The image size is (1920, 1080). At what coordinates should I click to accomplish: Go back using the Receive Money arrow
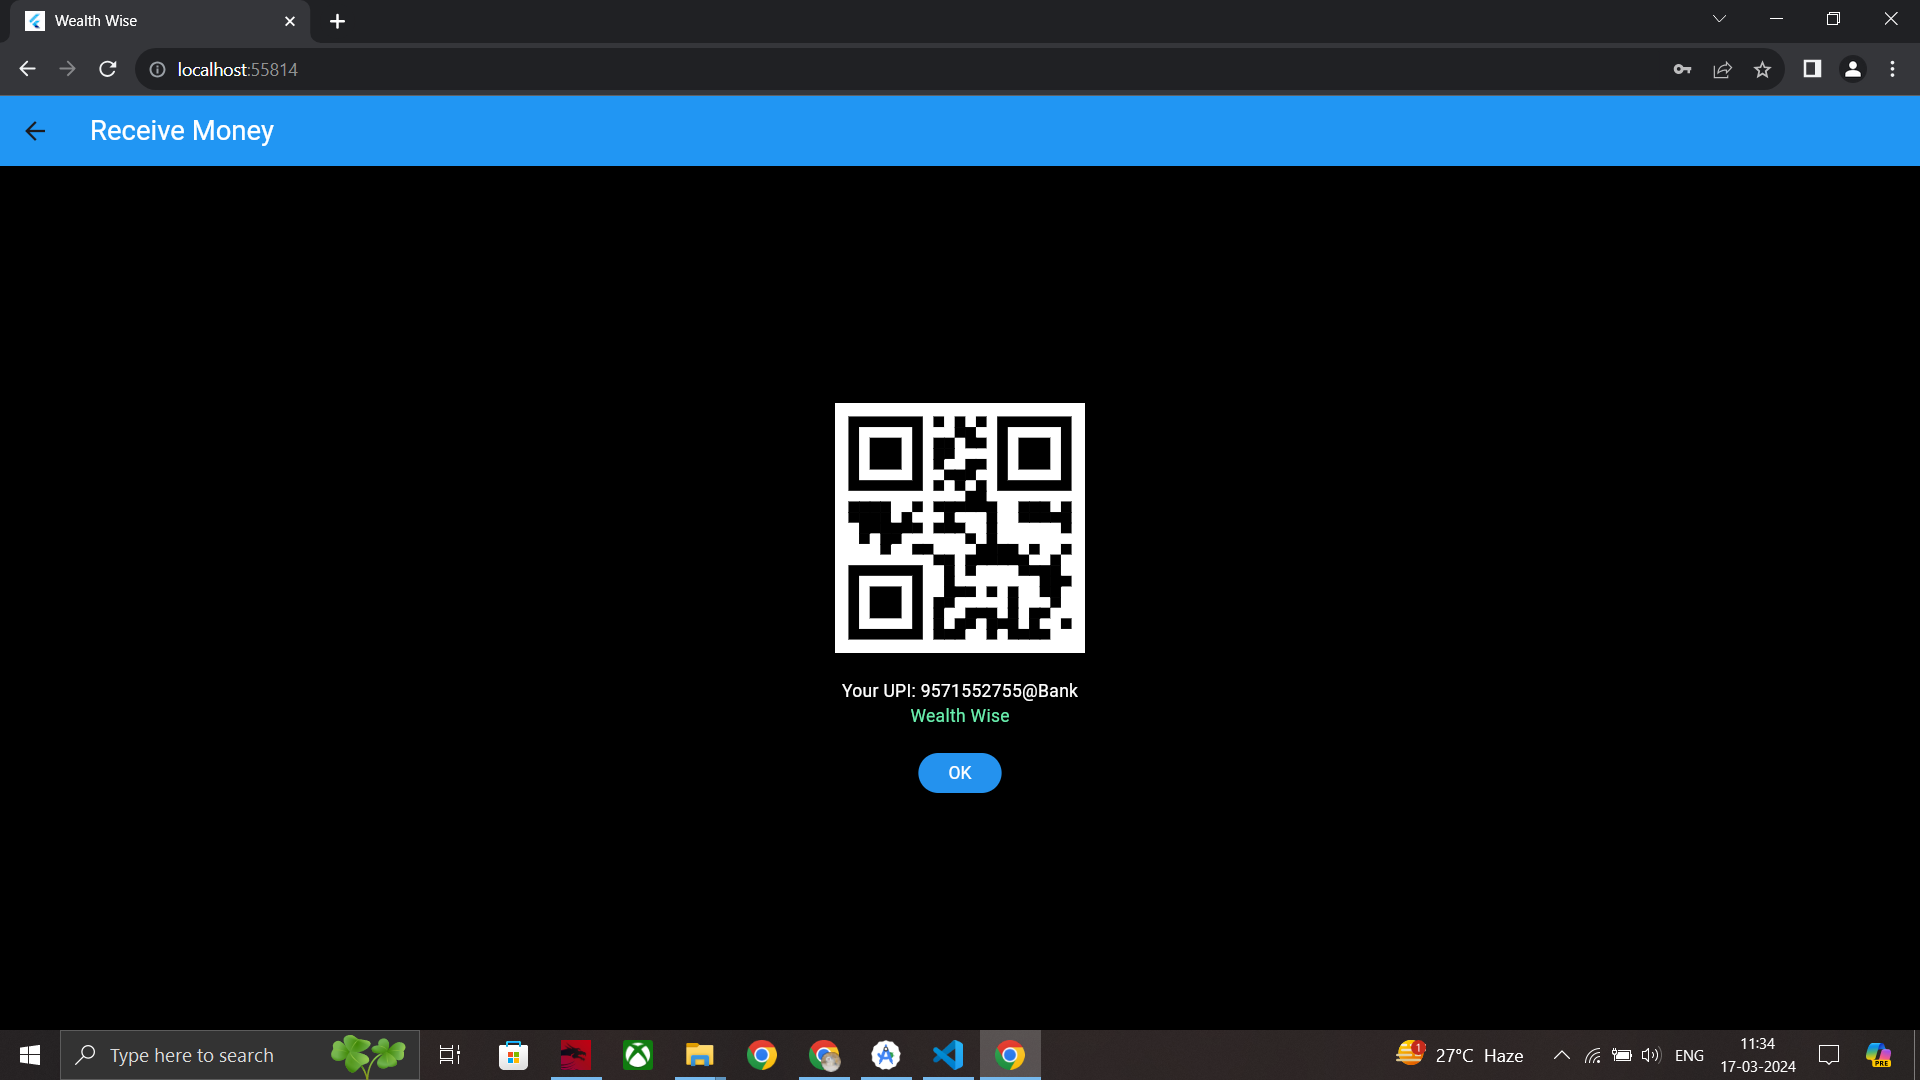pyautogui.click(x=35, y=131)
